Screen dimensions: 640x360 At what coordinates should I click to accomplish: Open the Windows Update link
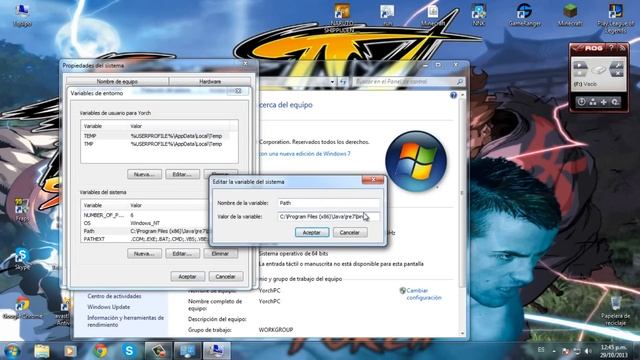109,307
